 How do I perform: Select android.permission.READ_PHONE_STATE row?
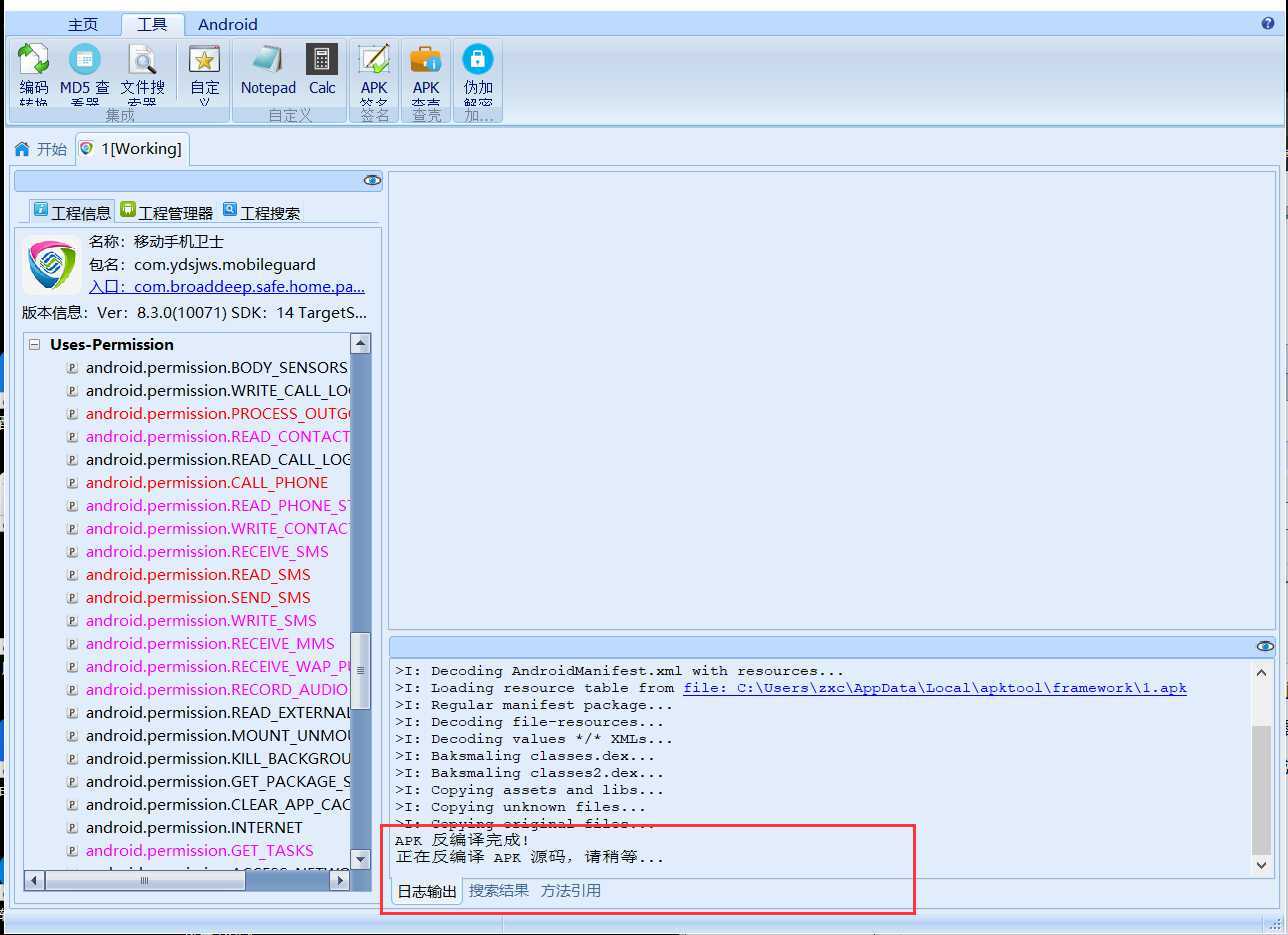pos(218,506)
